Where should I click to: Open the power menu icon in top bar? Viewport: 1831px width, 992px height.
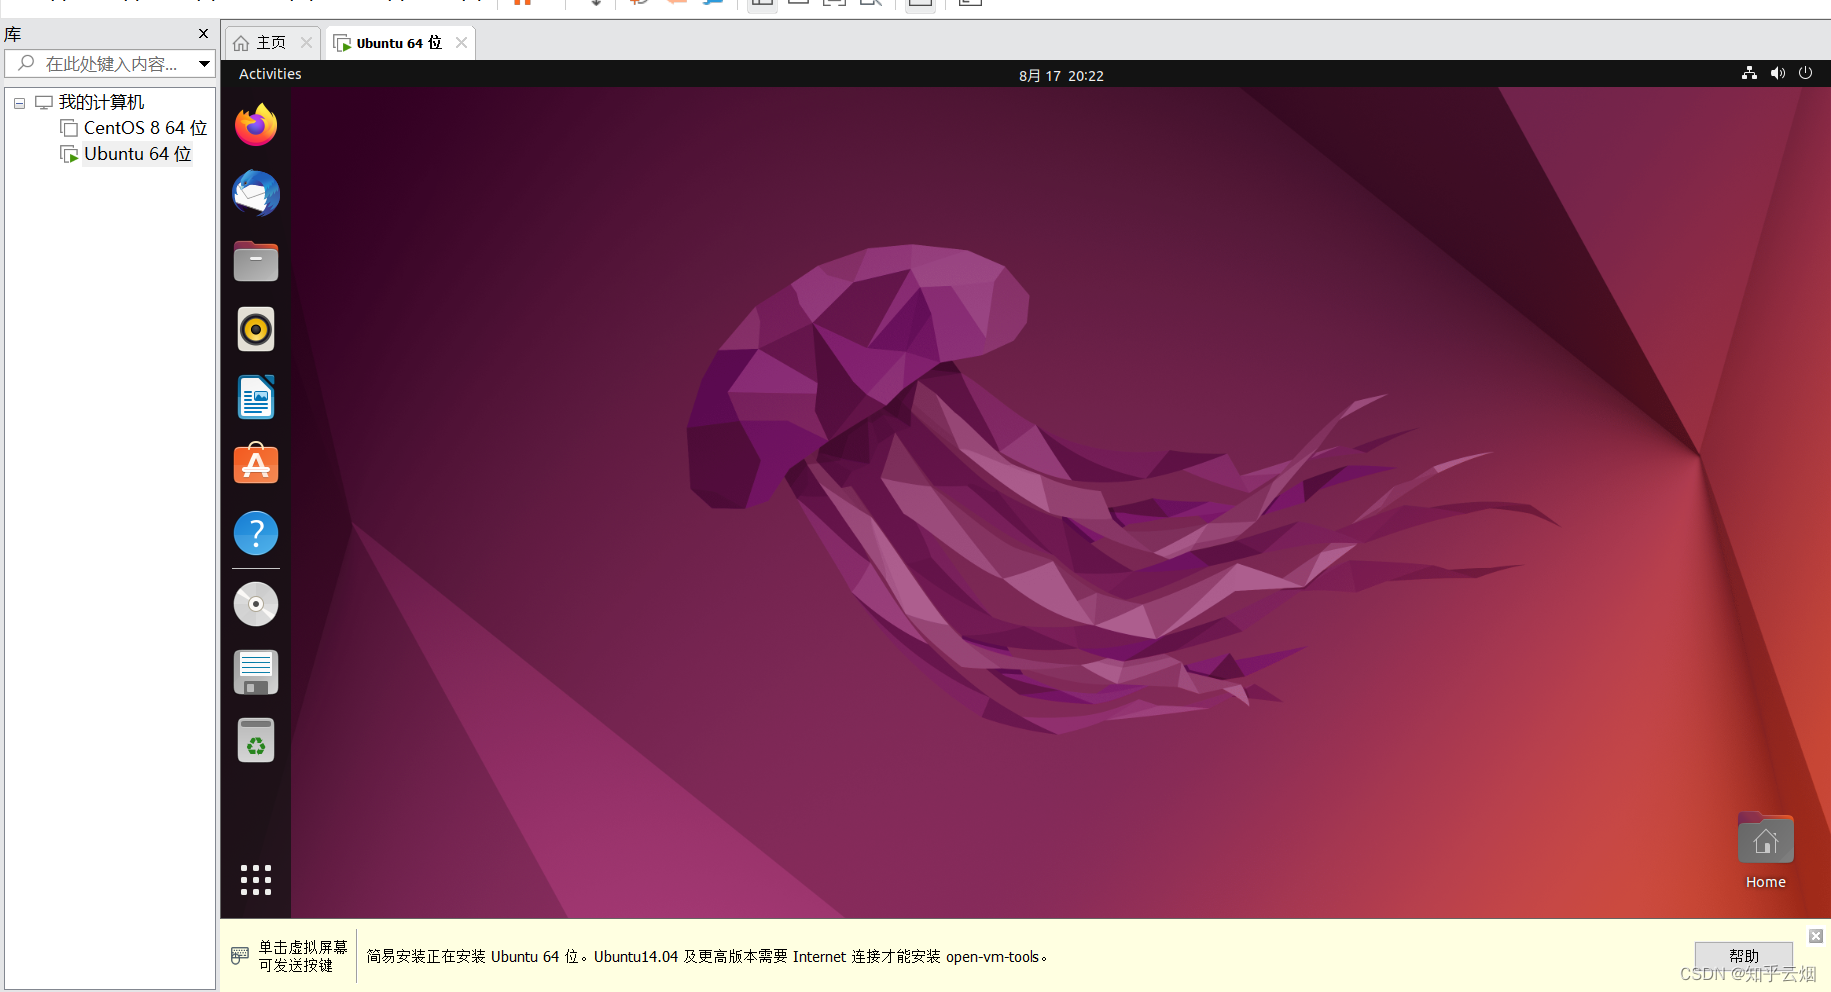tap(1805, 73)
